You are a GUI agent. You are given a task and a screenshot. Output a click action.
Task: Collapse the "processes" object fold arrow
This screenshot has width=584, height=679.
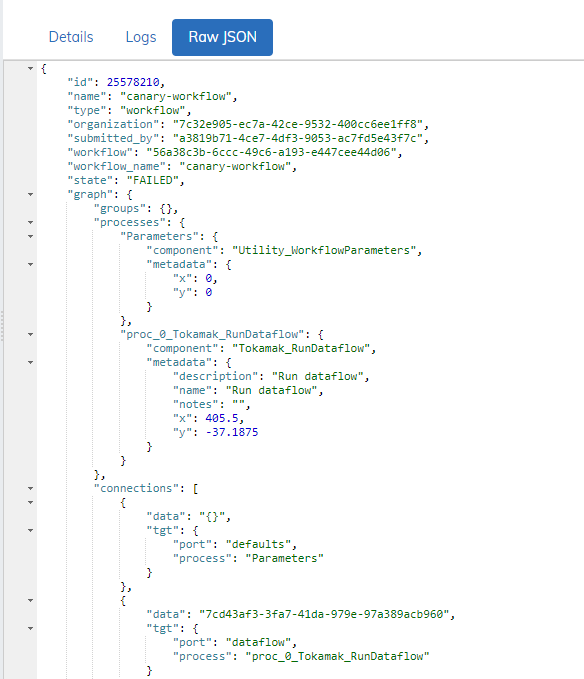point(30,223)
